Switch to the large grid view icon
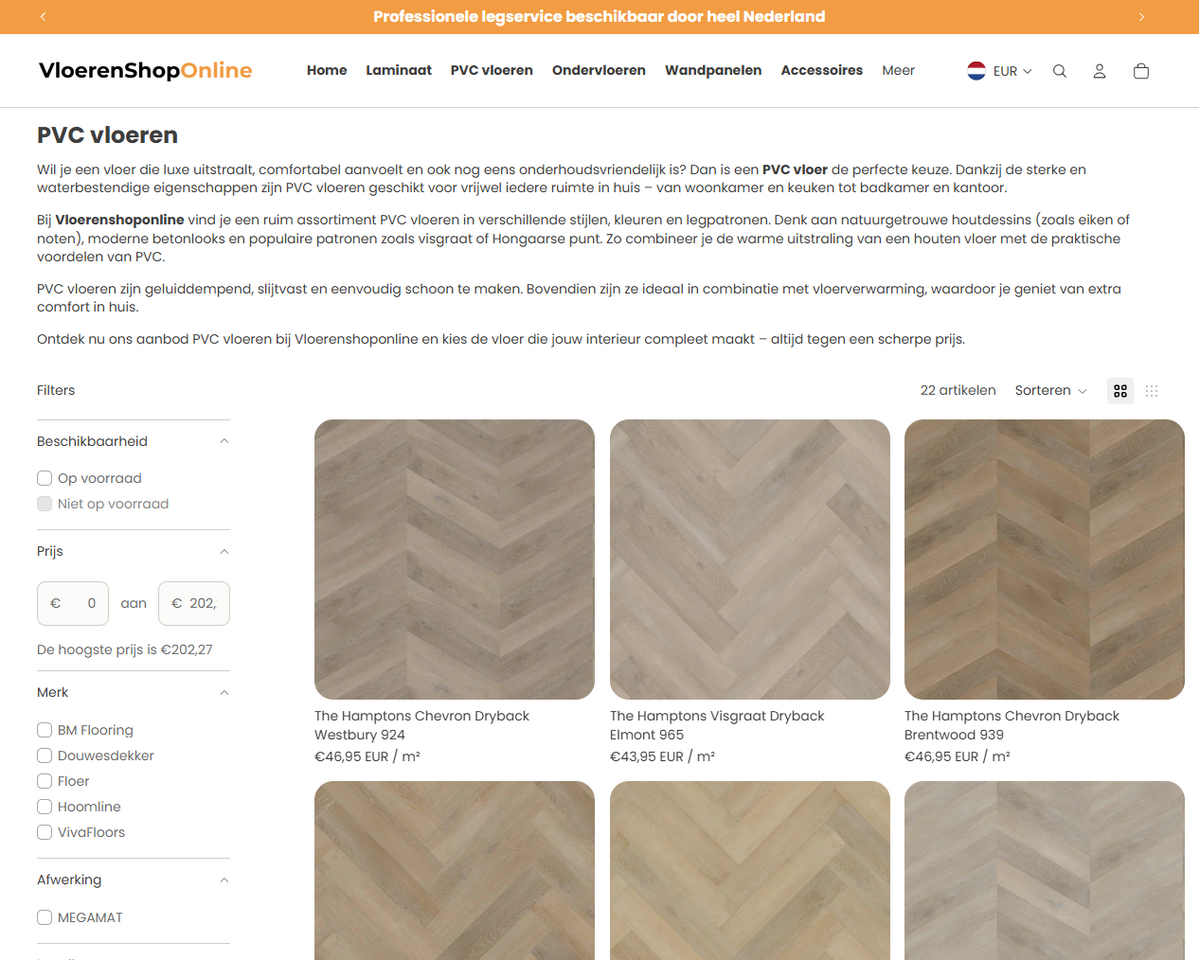The height and width of the screenshot is (960, 1200). 1120,391
